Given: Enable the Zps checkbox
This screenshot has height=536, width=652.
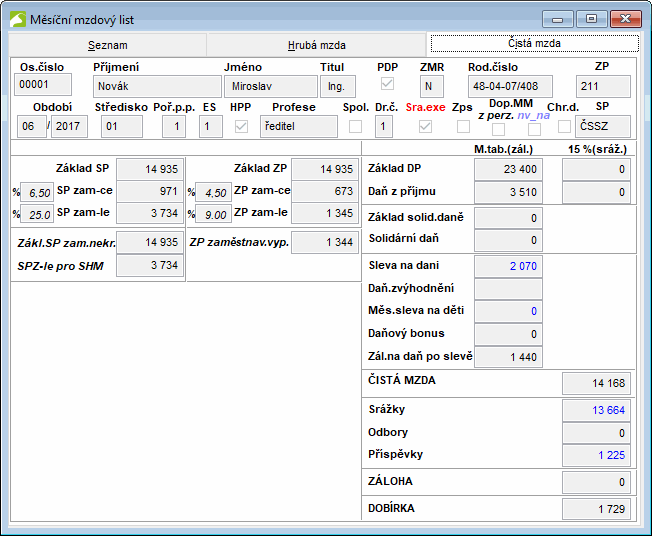Looking at the screenshot, I should click(x=463, y=126).
